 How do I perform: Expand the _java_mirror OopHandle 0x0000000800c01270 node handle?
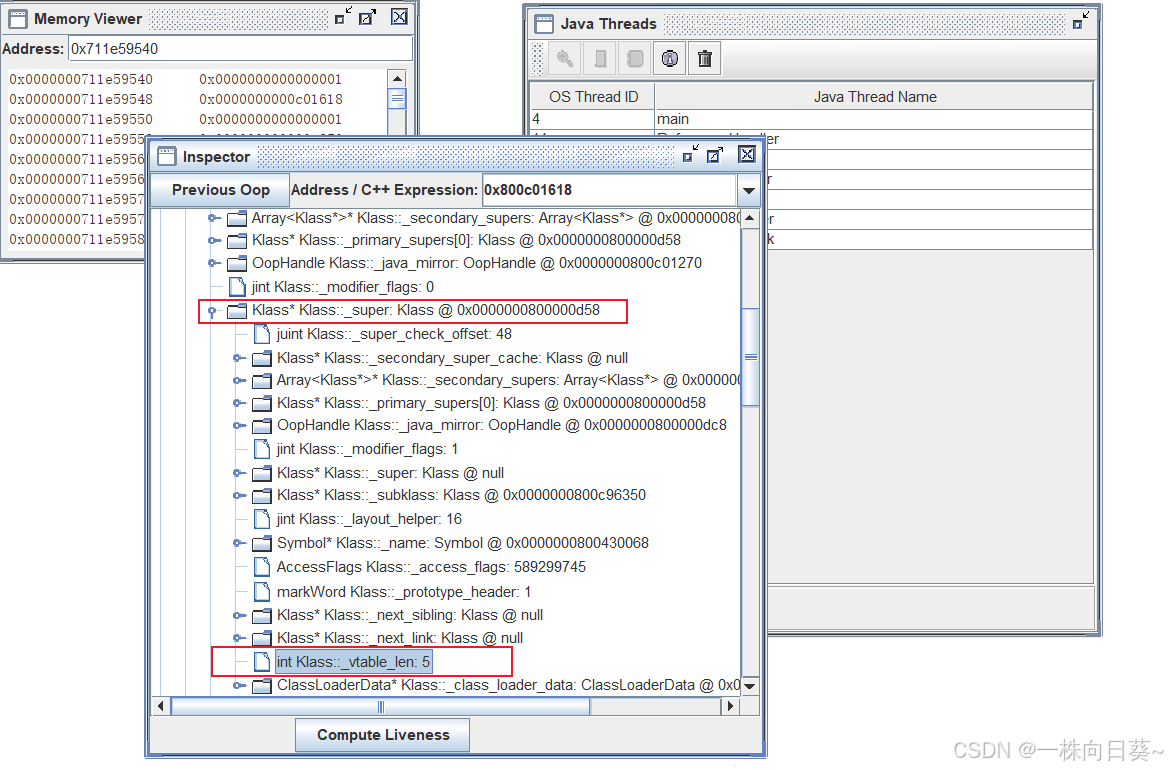point(214,263)
